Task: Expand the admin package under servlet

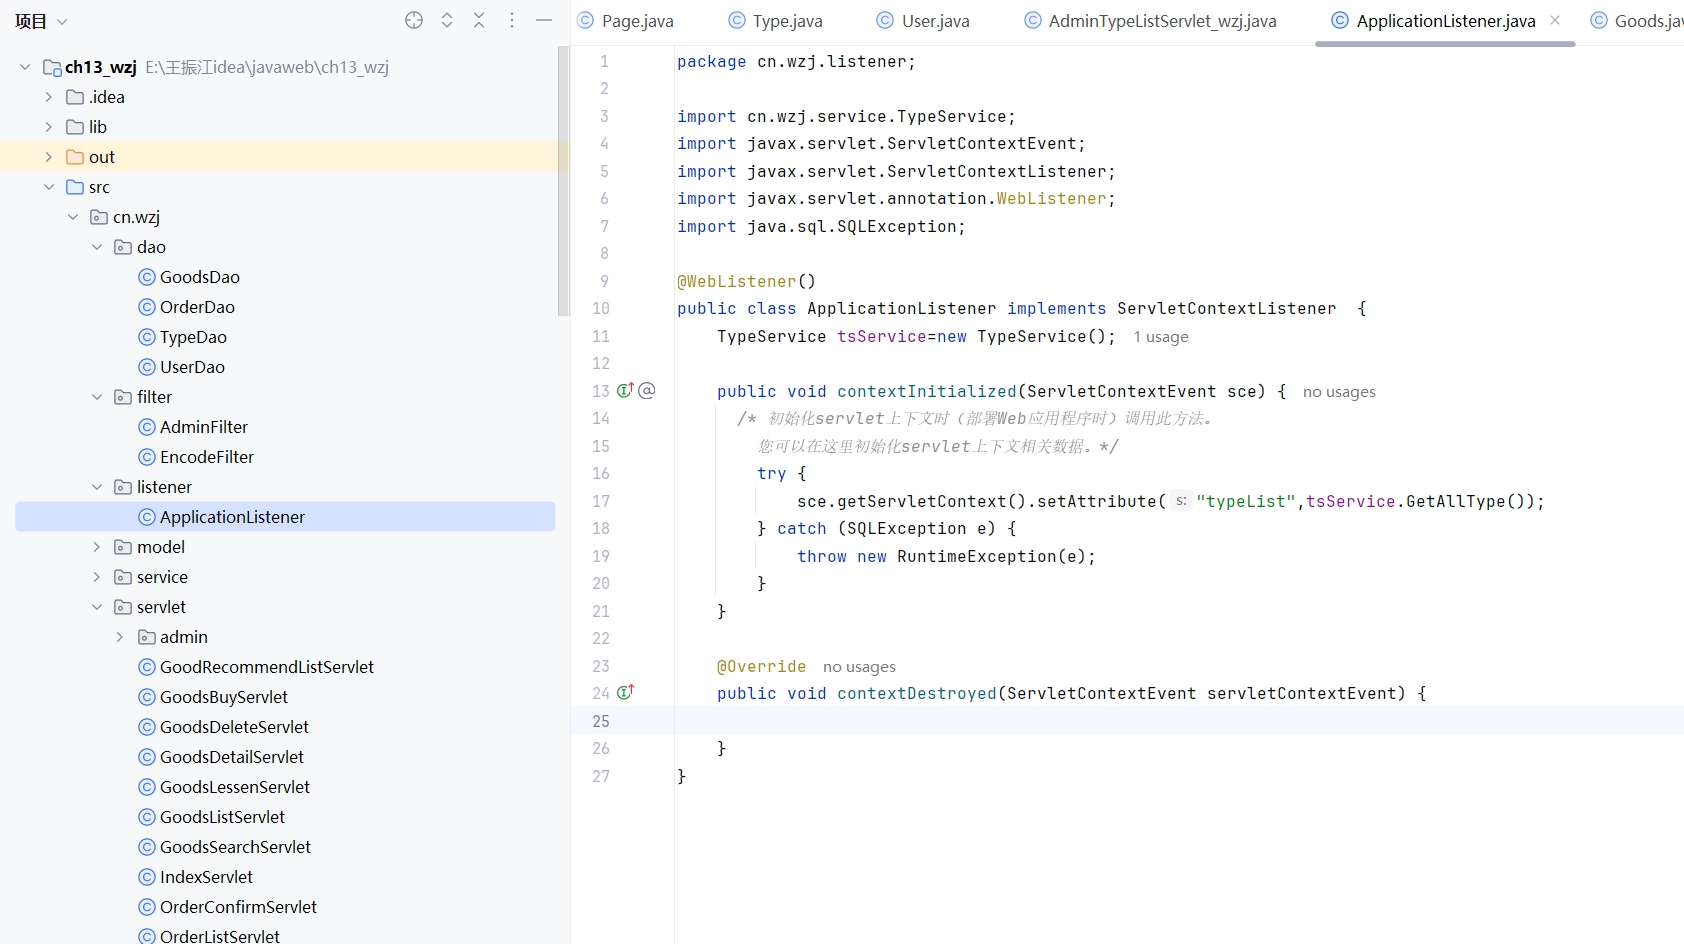Action: click(x=120, y=637)
